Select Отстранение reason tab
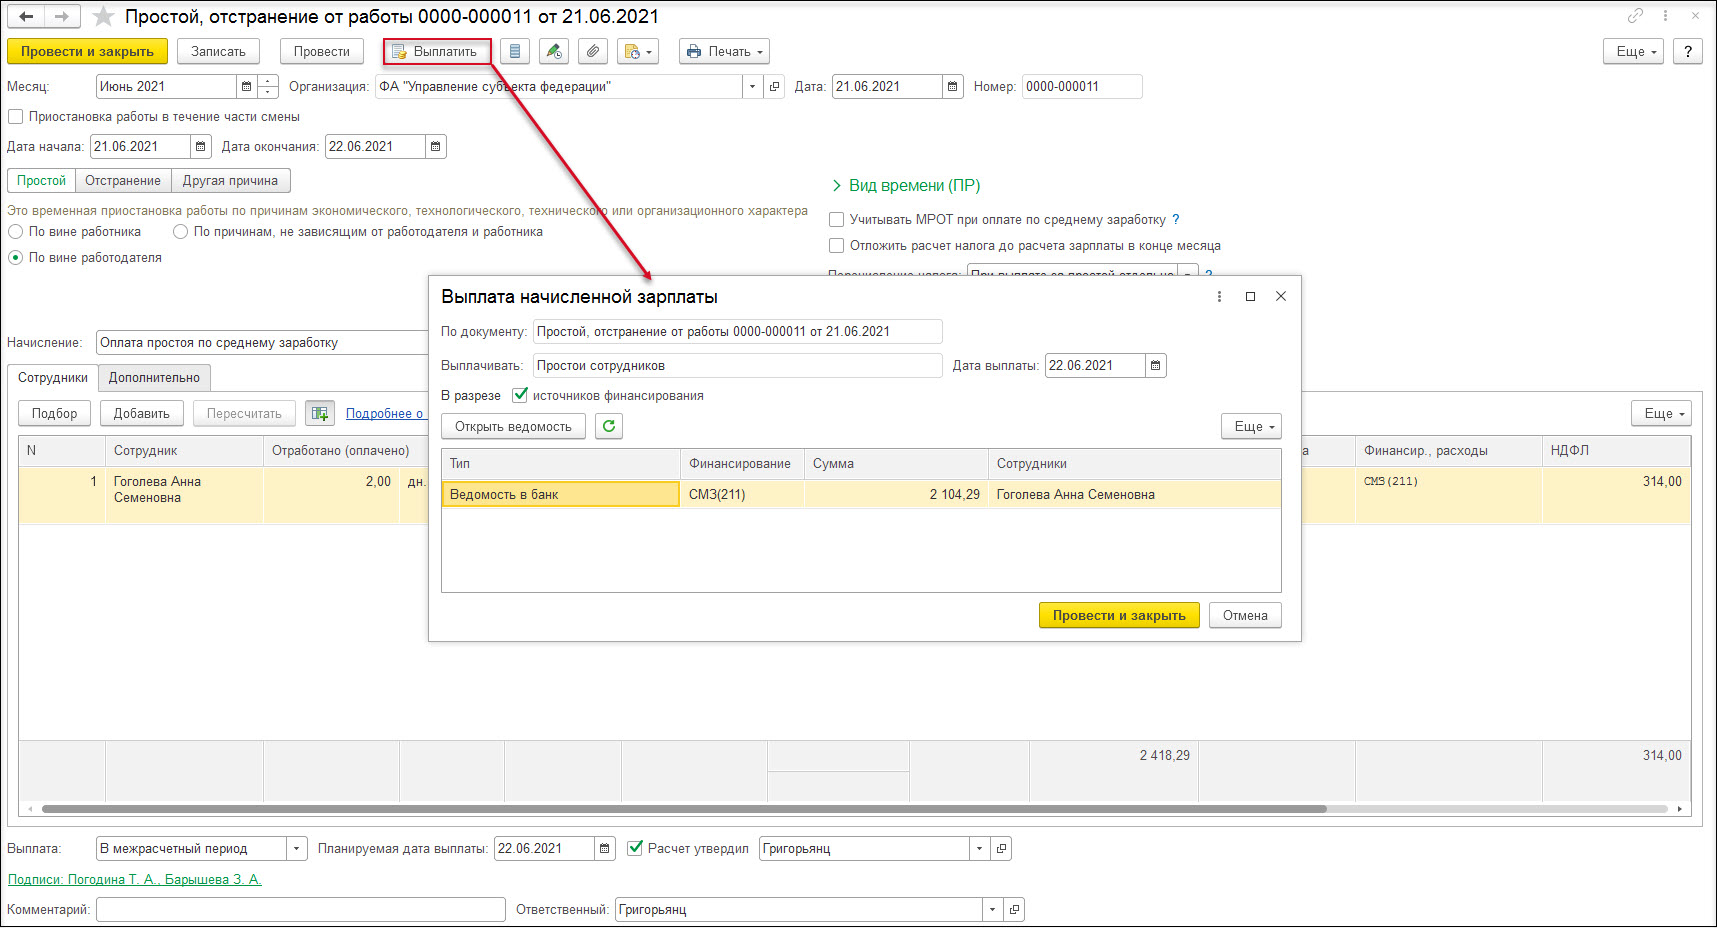1717x928 pixels. 123,181
